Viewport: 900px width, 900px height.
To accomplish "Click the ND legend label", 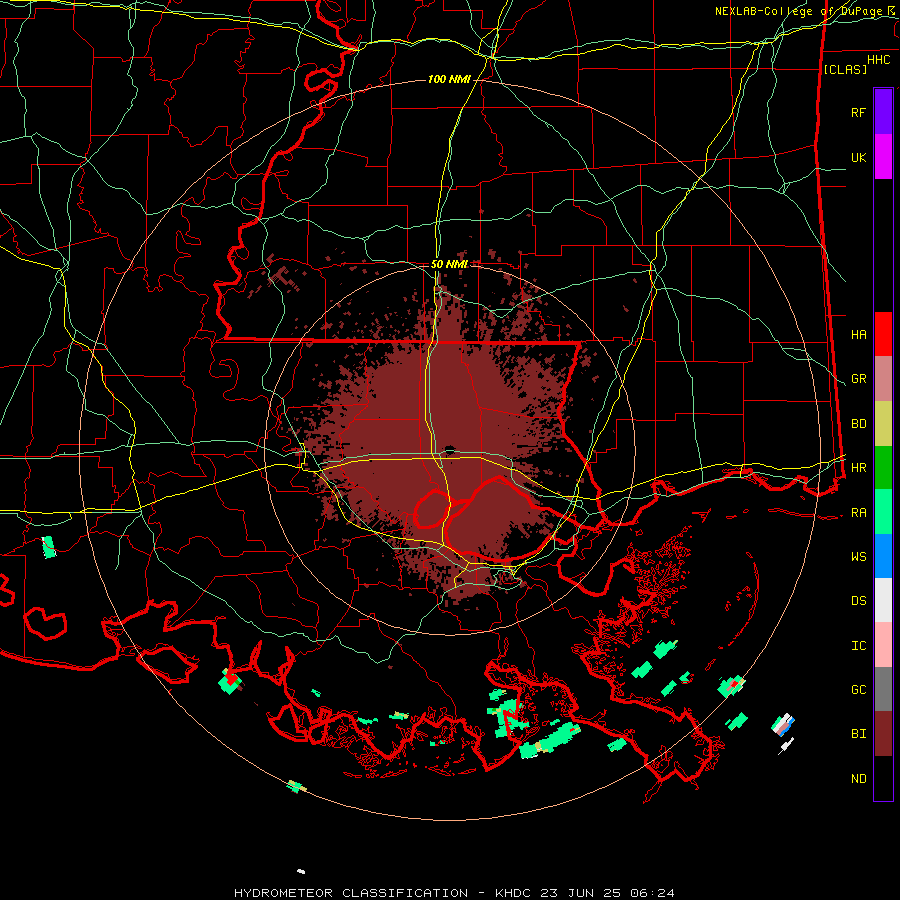I will 858,779.
